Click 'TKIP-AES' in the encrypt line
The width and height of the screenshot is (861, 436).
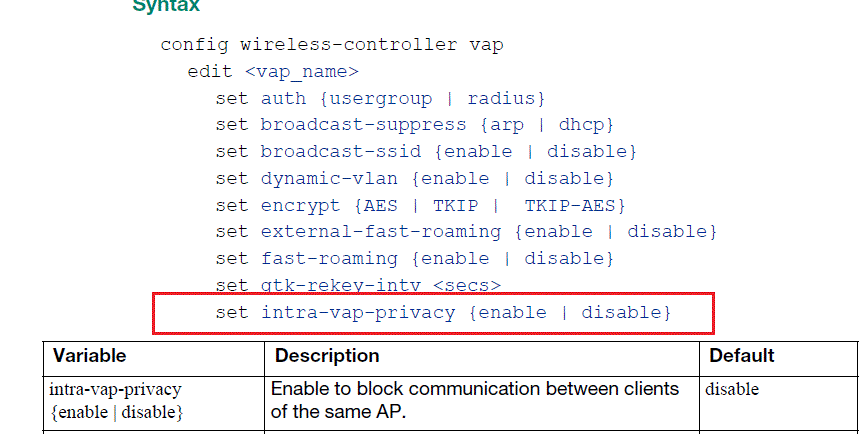(574, 205)
